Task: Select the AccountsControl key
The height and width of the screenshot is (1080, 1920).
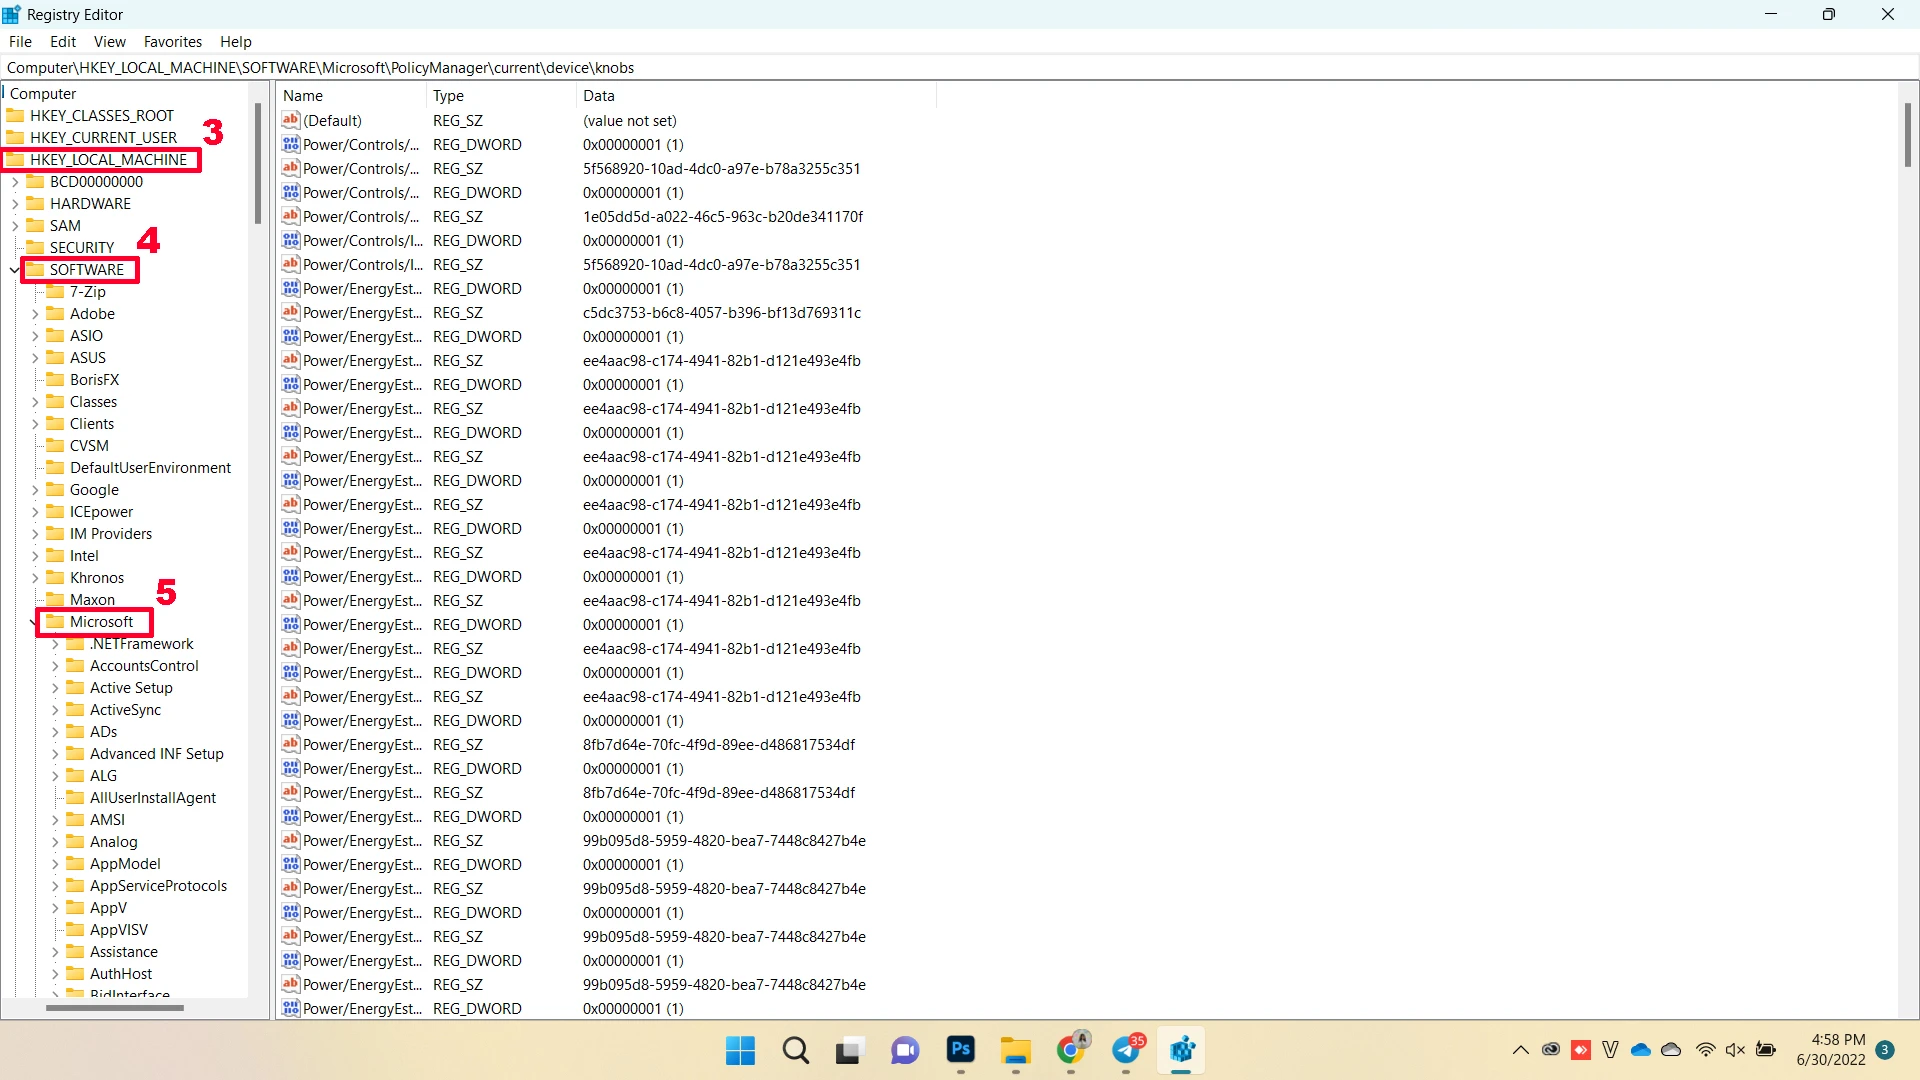Action: (x=144, y=665)
